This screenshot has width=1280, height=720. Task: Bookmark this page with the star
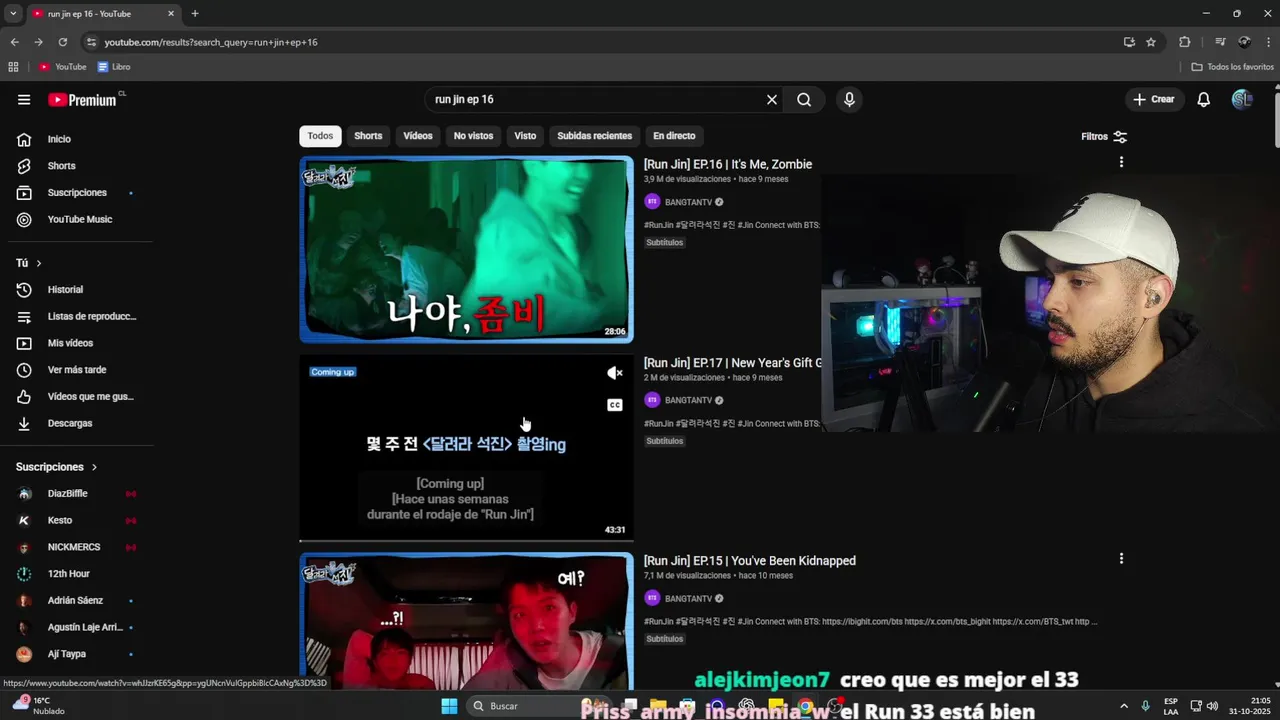[1151, 42]
